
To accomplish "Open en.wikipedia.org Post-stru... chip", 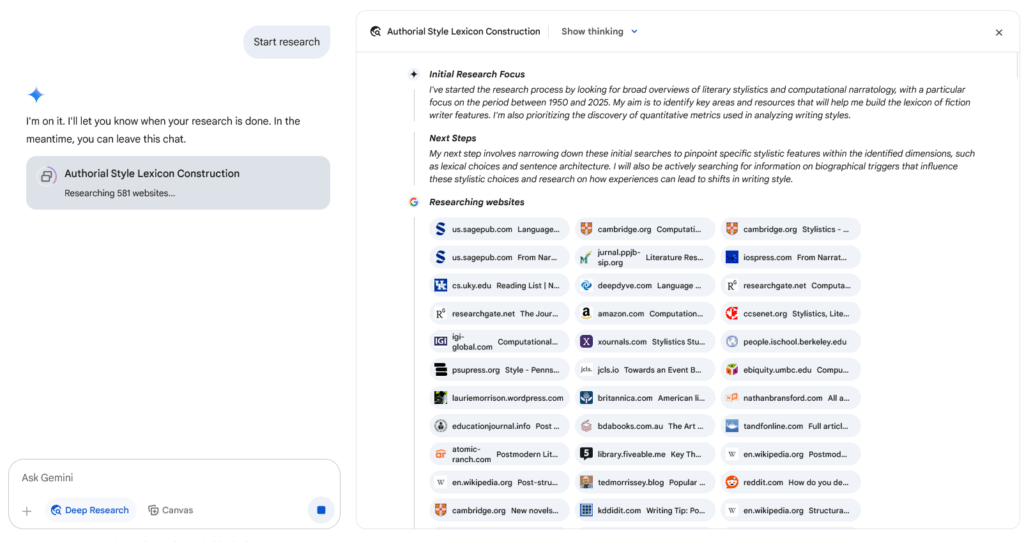I will pos(499,482).
